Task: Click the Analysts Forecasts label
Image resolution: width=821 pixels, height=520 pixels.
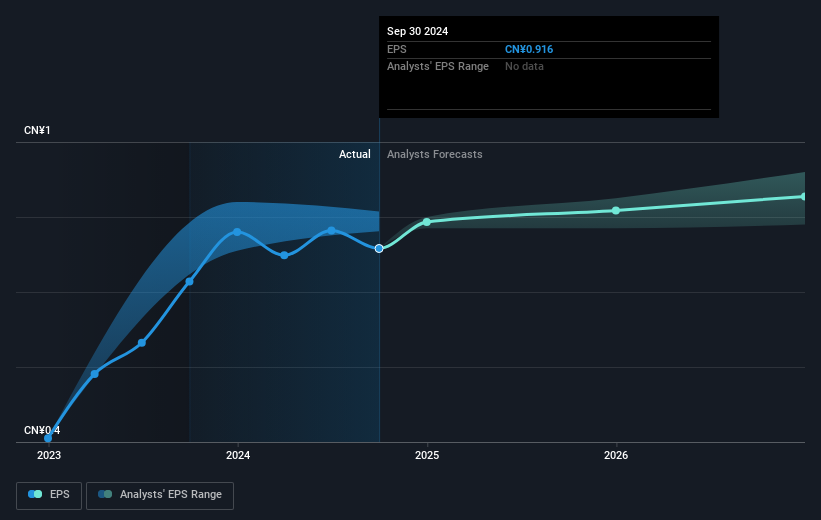Action: click(x=435, y=154)
